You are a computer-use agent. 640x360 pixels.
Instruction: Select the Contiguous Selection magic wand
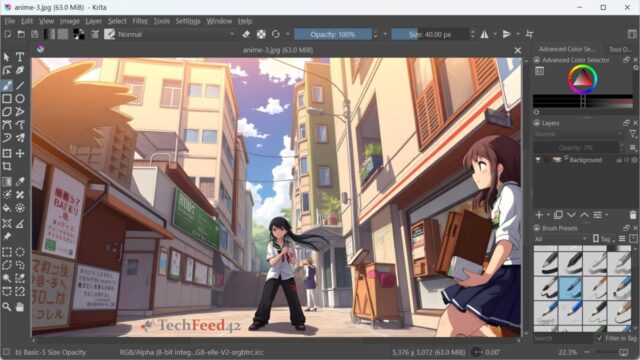[x=7, y=278]
